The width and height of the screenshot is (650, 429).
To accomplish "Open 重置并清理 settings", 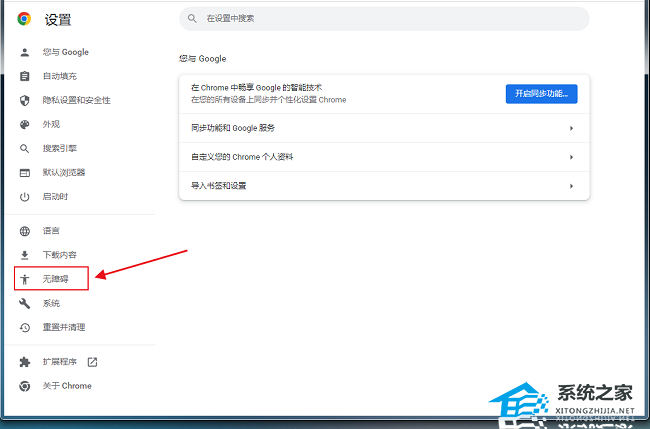I will coord(64,327).
